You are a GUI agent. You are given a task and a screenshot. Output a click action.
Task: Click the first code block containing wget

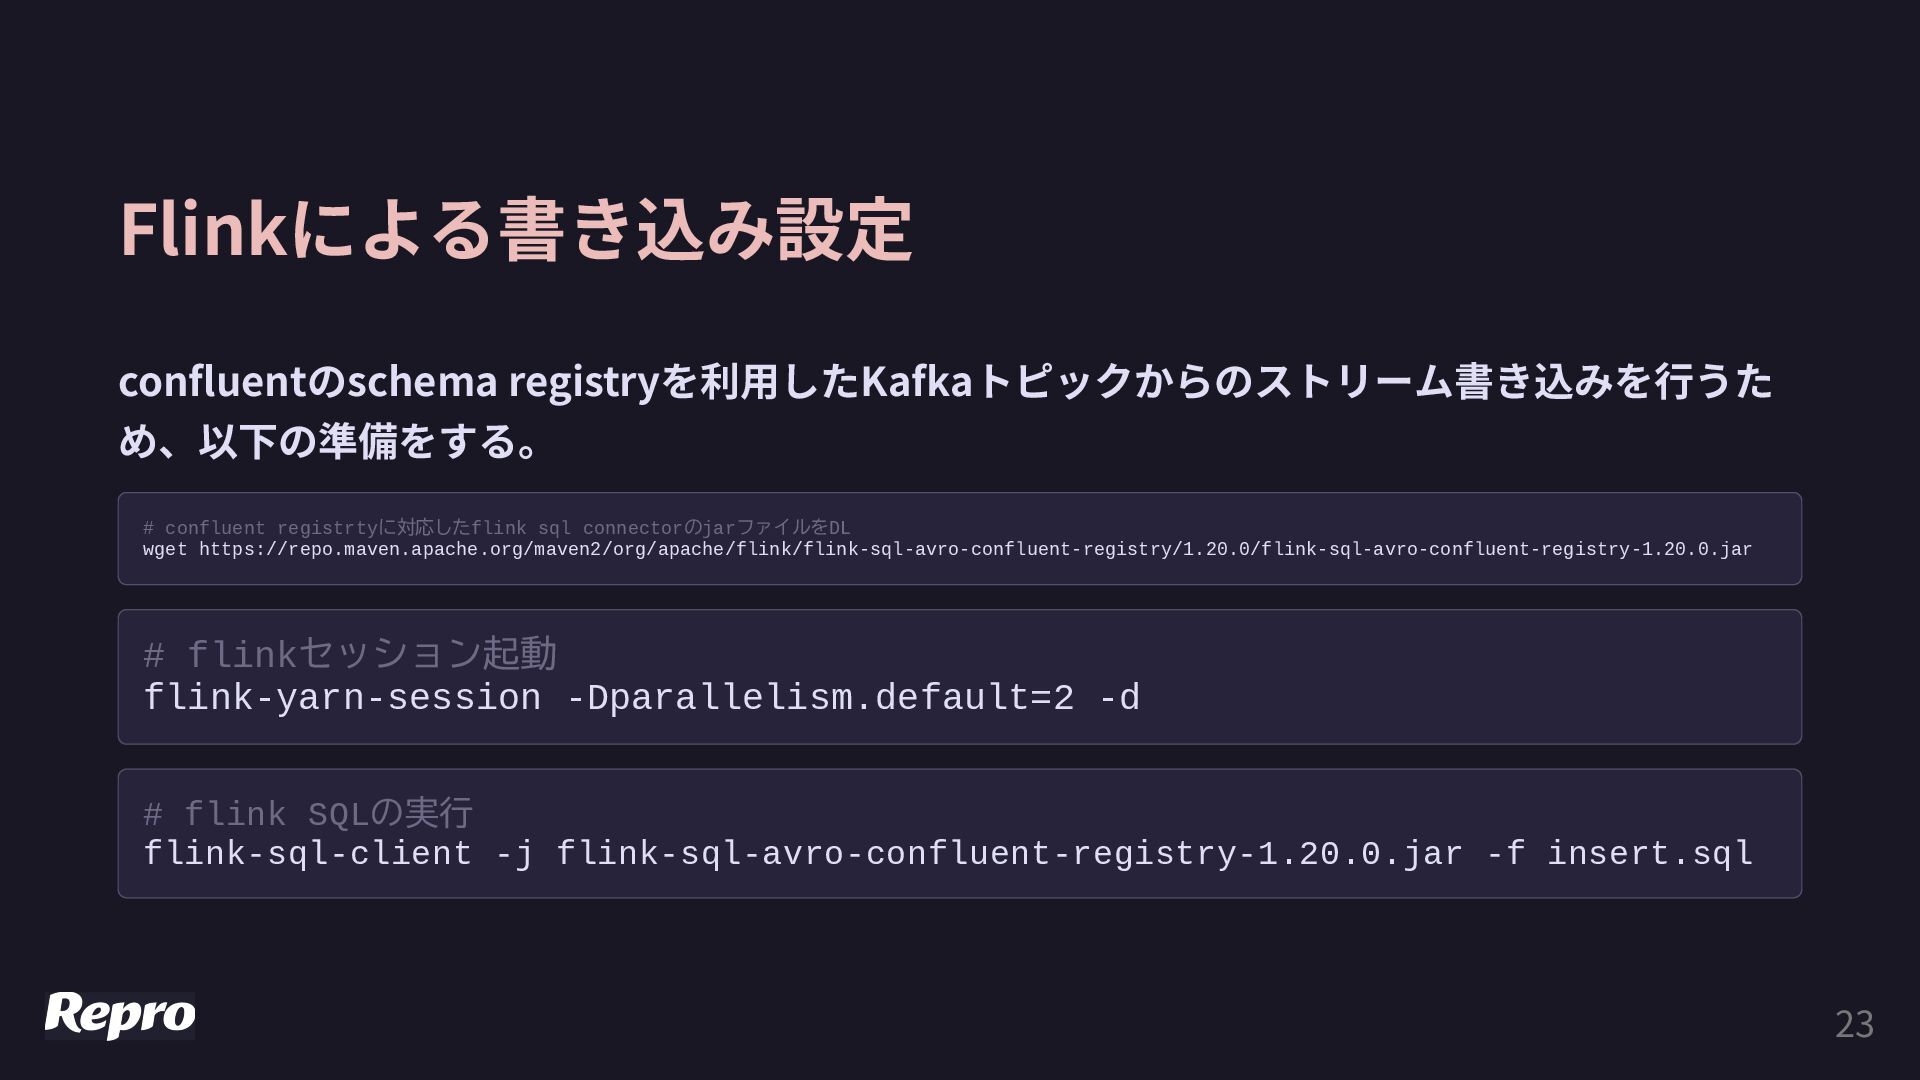[x=960, y=539]
